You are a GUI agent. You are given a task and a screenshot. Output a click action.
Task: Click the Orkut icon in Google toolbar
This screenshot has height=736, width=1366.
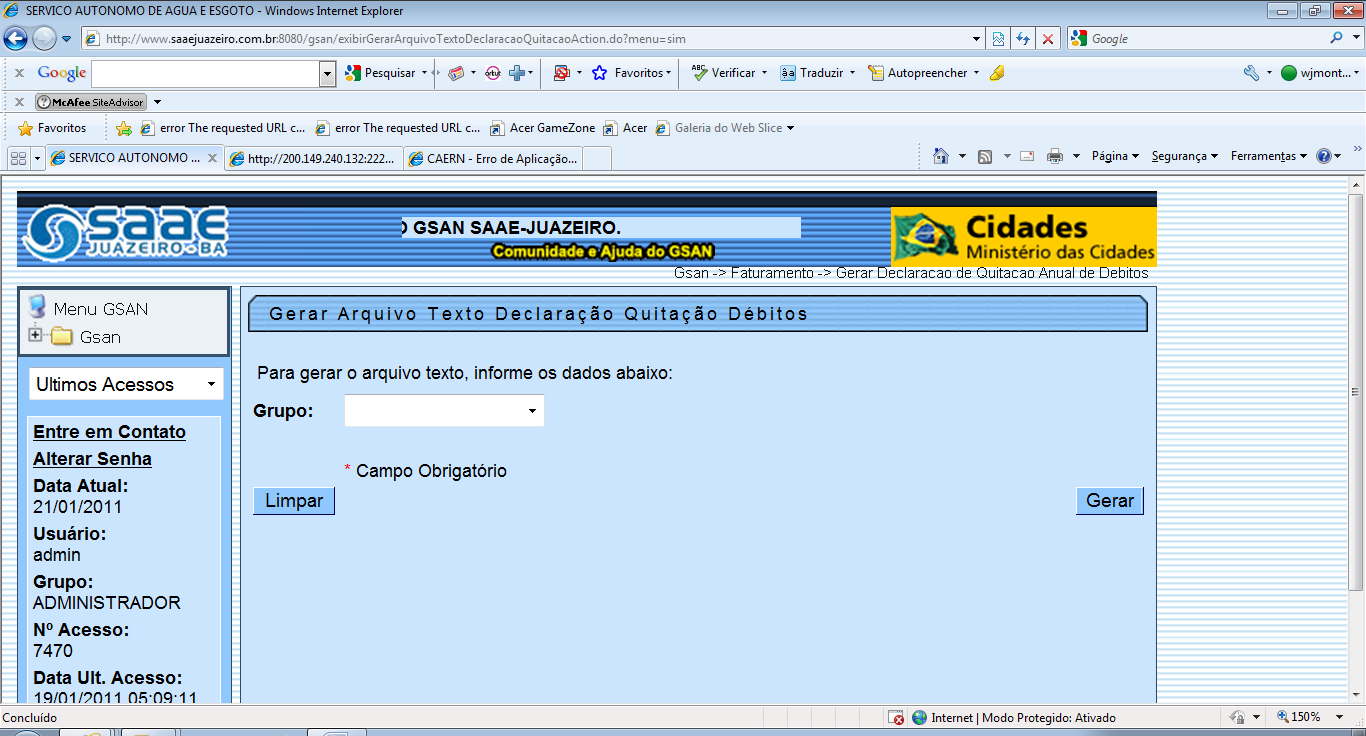pyautogui.click(x=492, y=73)
